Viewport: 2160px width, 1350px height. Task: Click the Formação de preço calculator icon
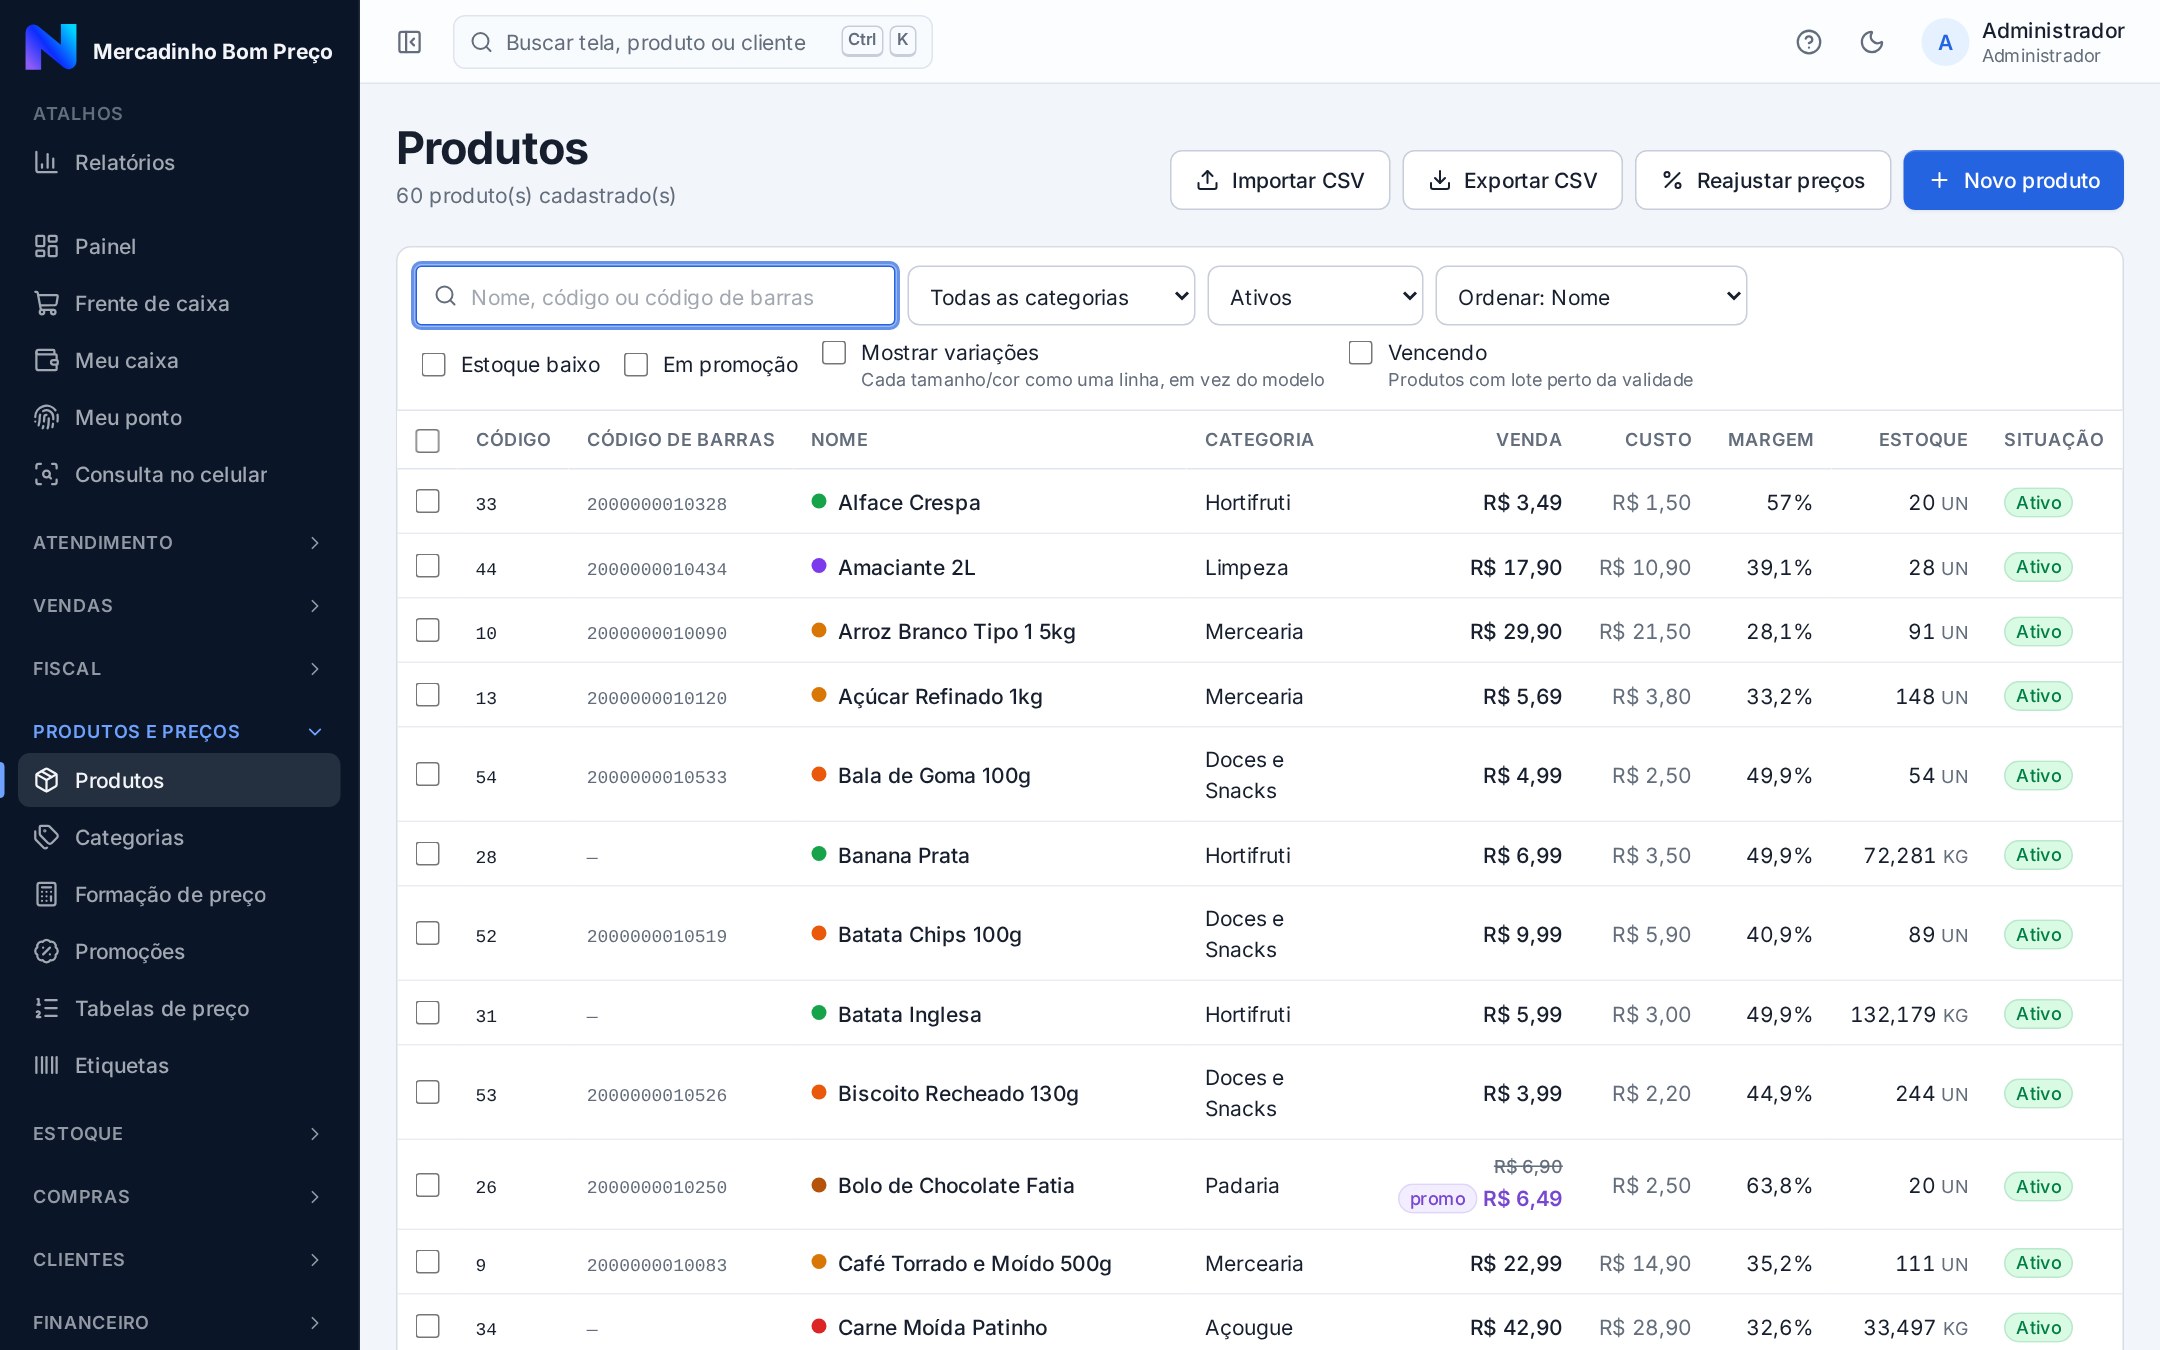(46, 894)
